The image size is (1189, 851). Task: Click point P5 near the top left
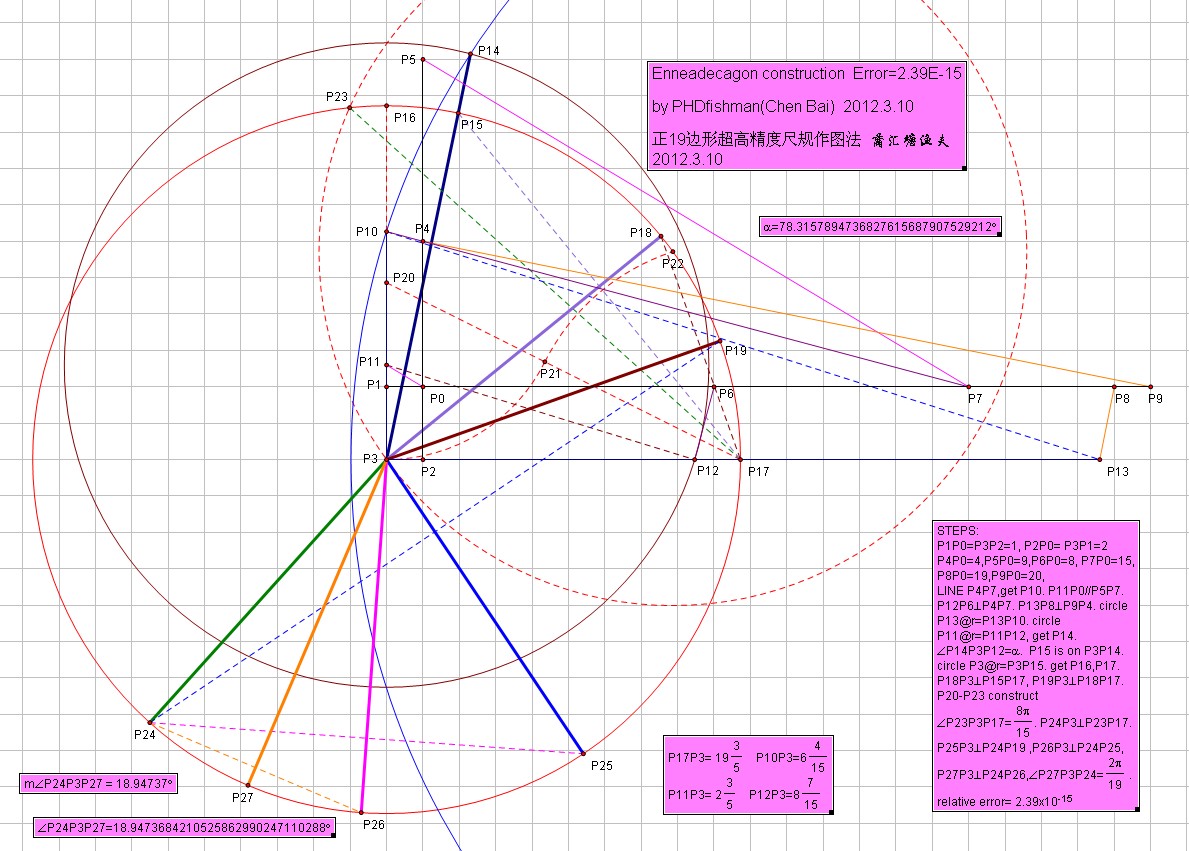424,58
